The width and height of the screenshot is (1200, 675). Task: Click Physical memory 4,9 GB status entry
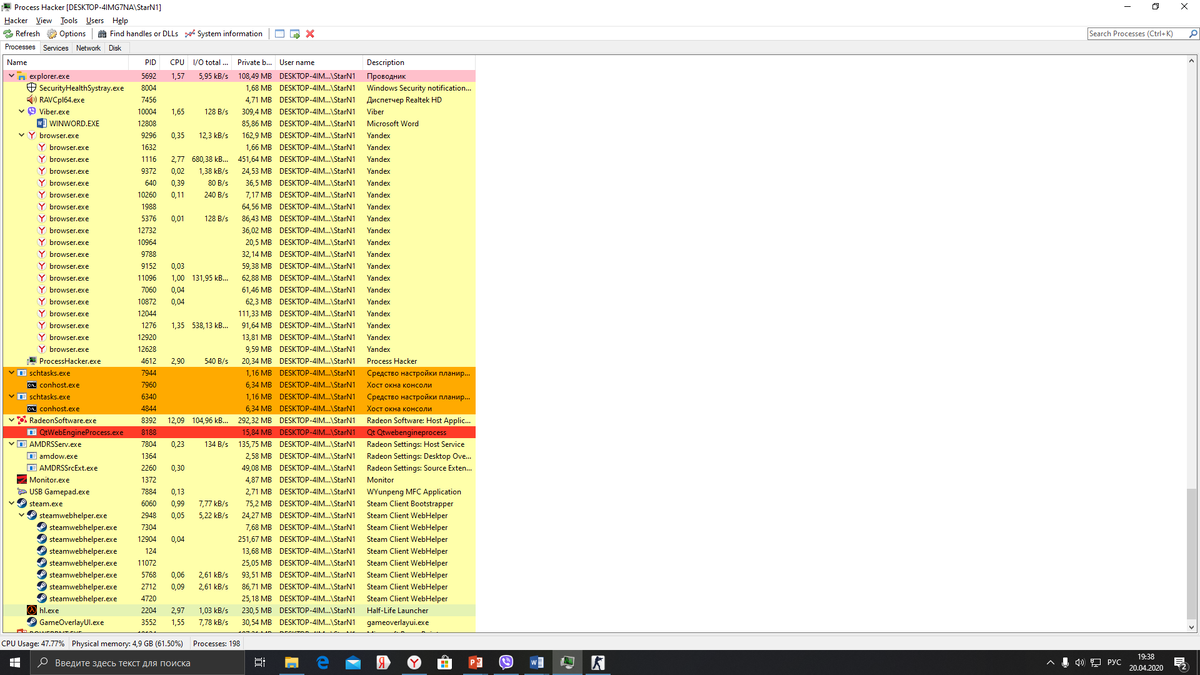point(127,644)
